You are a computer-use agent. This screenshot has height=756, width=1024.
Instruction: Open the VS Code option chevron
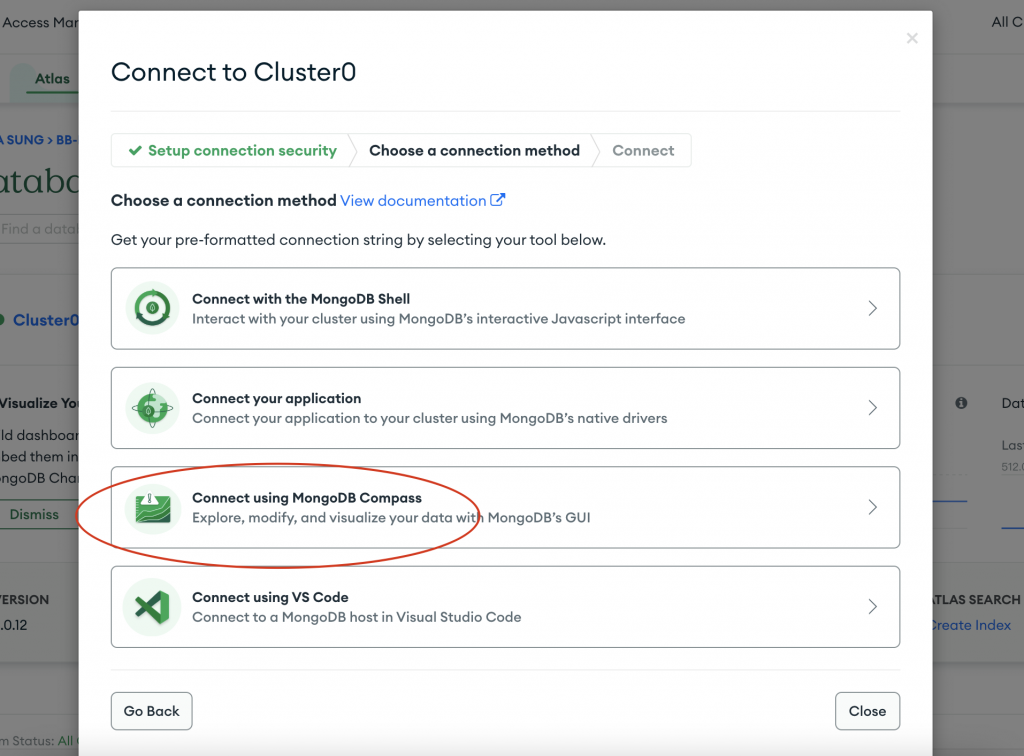tap(872, 606)
